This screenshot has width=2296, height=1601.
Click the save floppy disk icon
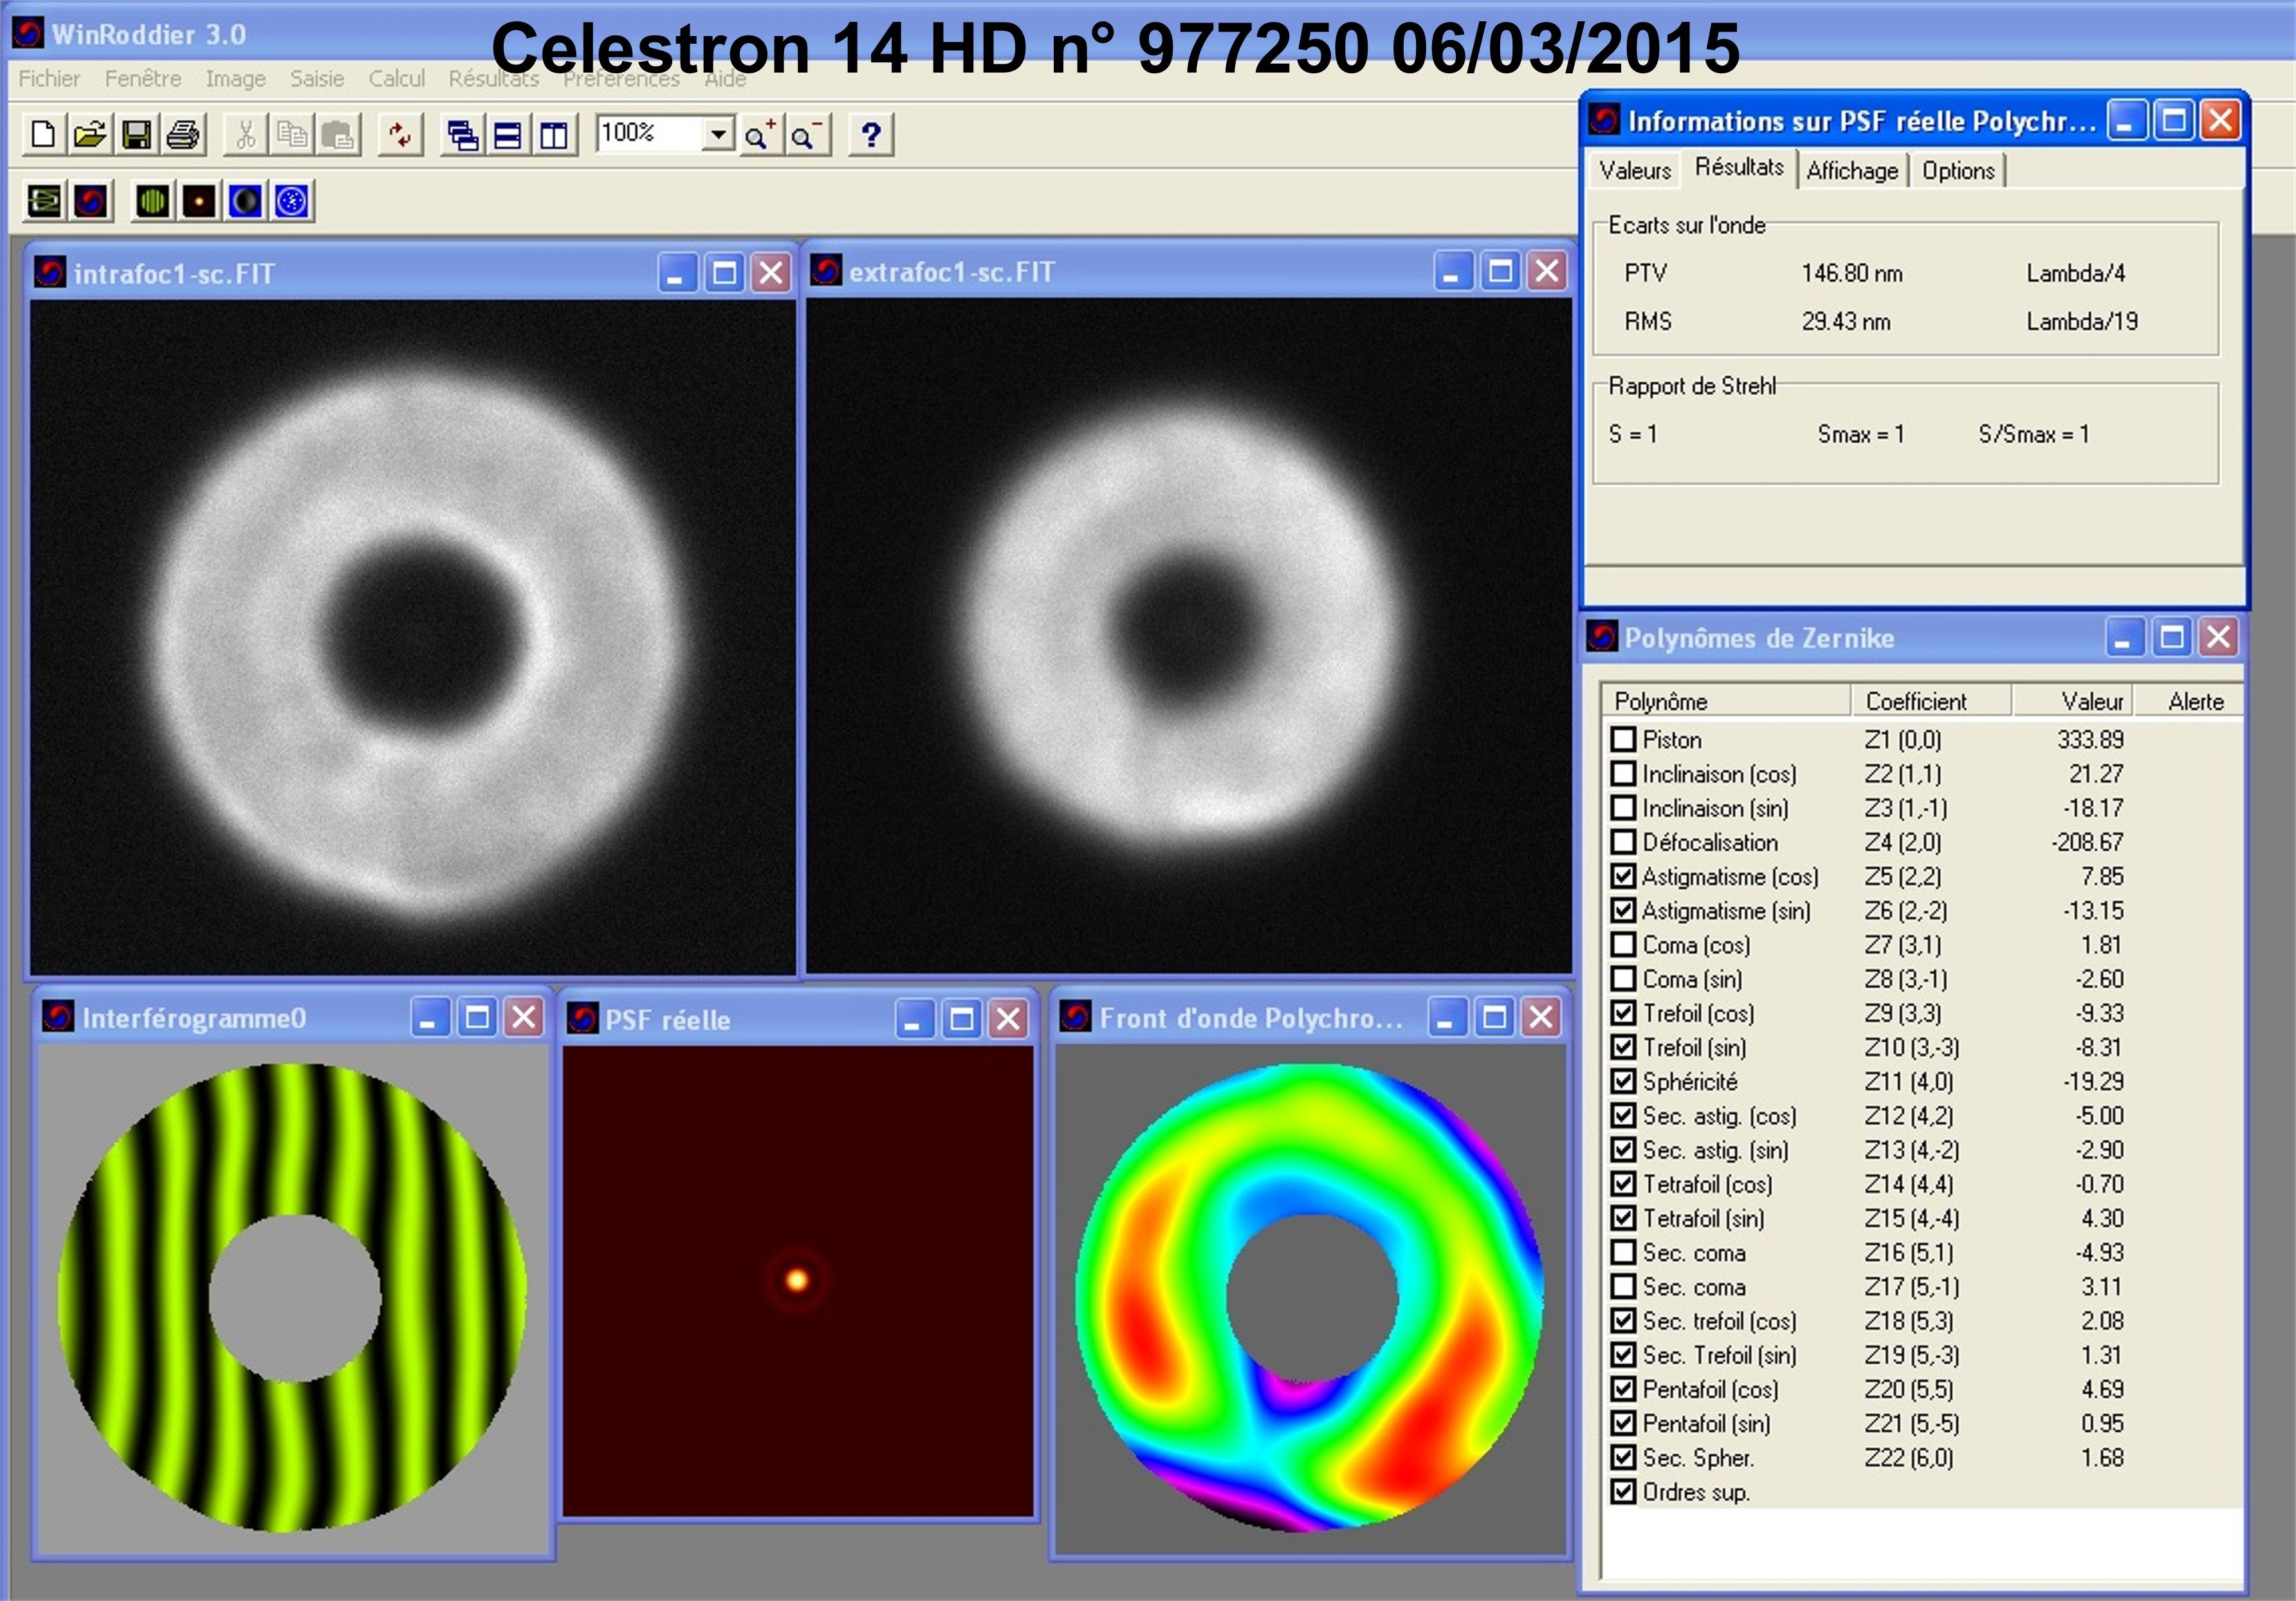[x=136, y=135]
